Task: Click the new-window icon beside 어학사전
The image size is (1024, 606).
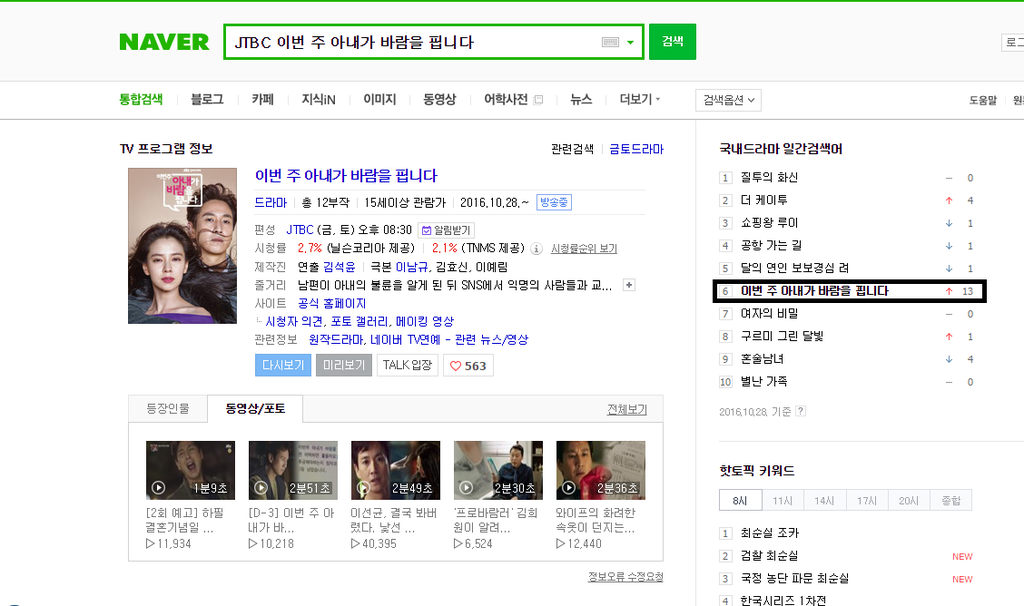Action: click(x=538, y=100)
